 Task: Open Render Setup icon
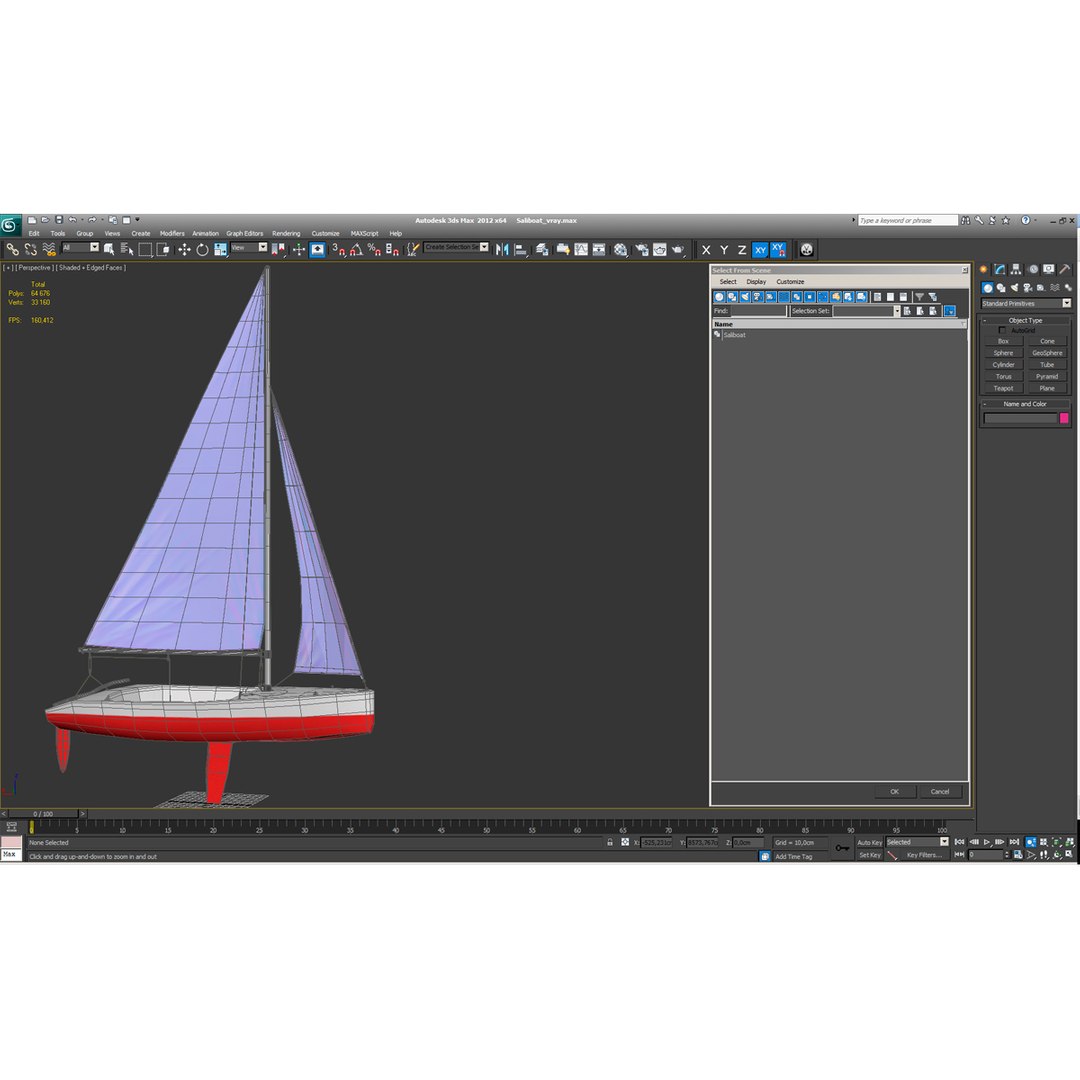642,249
